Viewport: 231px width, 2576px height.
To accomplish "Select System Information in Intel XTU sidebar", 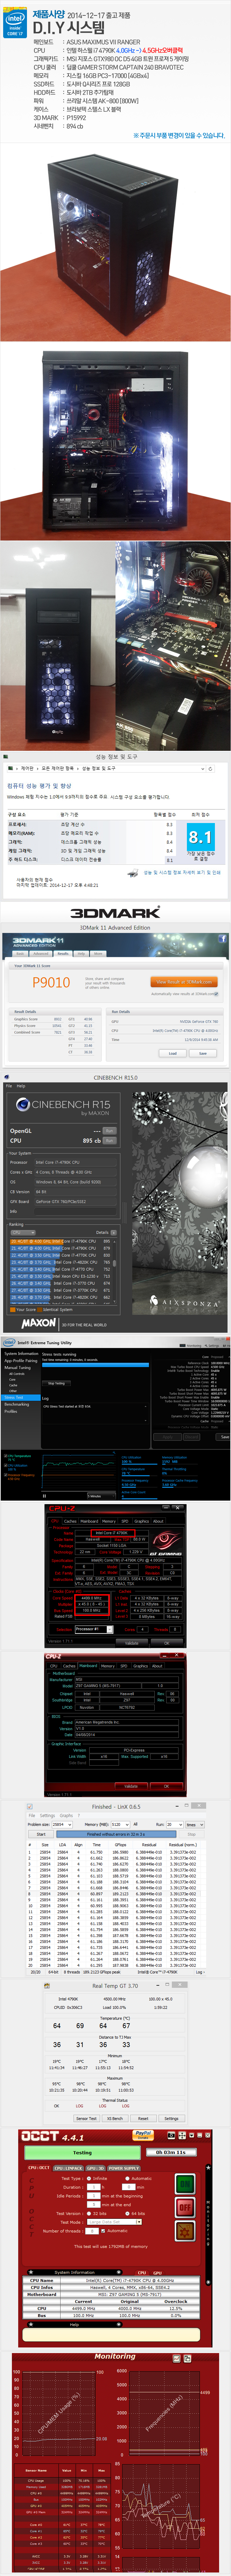I will (x=21, y=1354).
